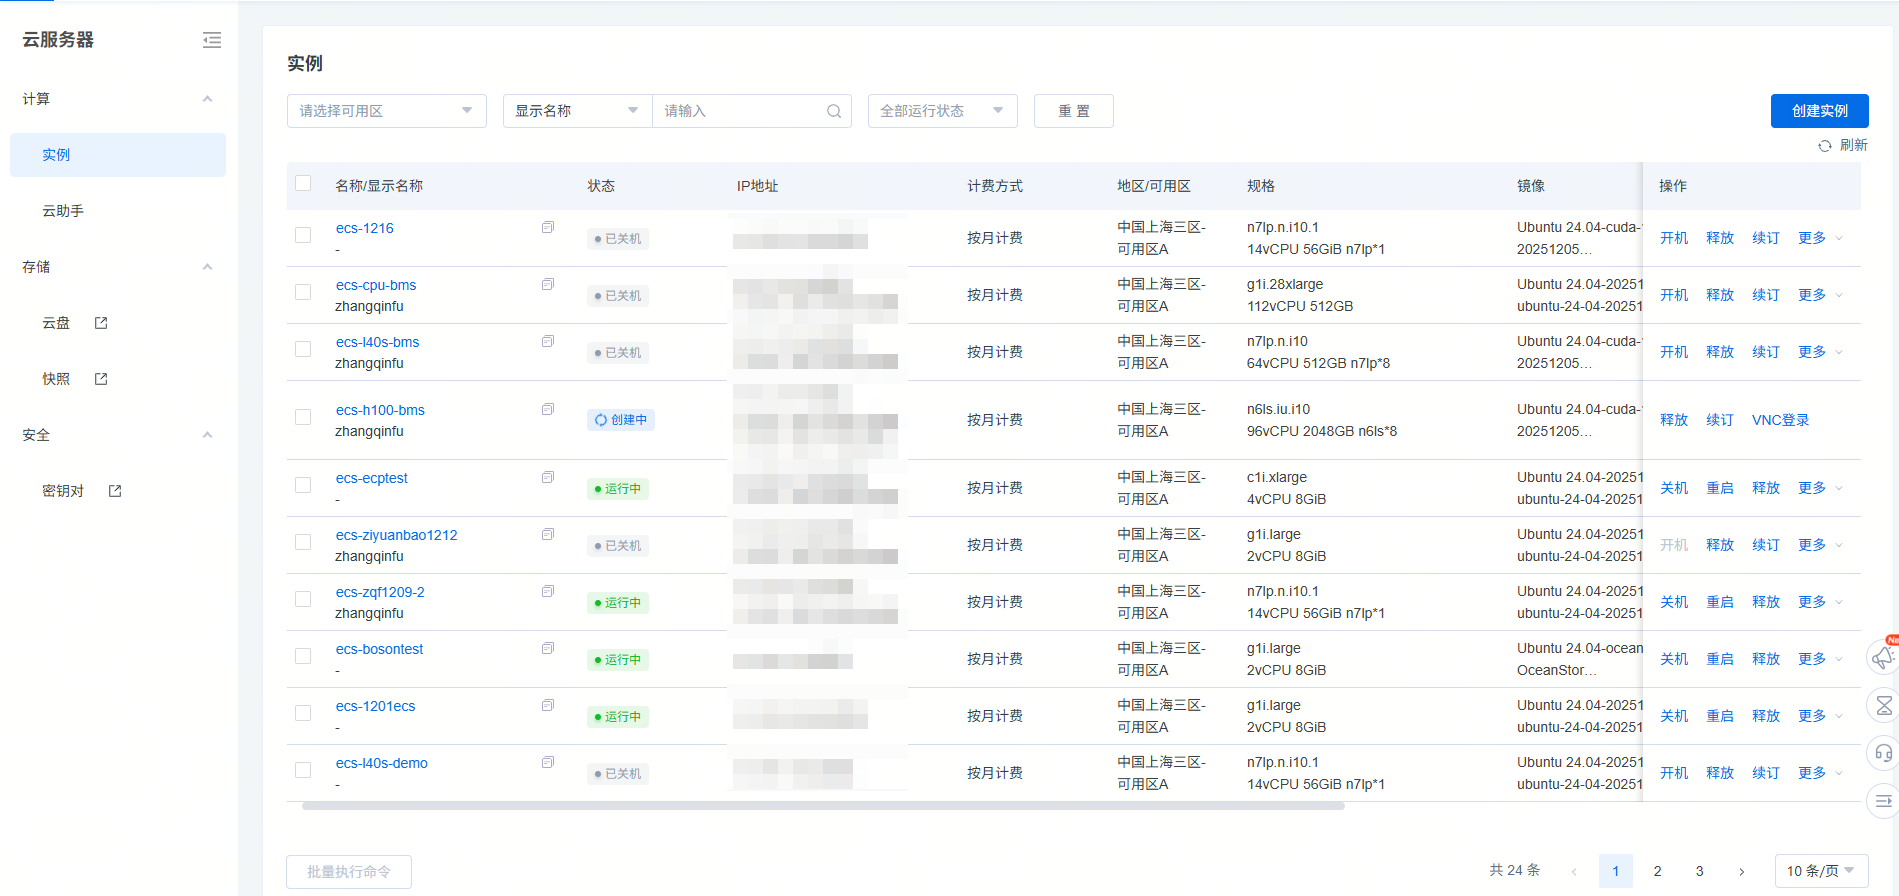Select the ecs-bosontest row checkbox

tap(303, 656)
